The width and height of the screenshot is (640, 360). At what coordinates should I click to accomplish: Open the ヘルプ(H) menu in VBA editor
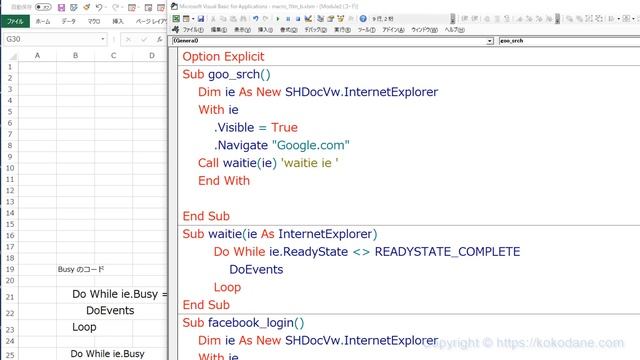click(454, 30)
